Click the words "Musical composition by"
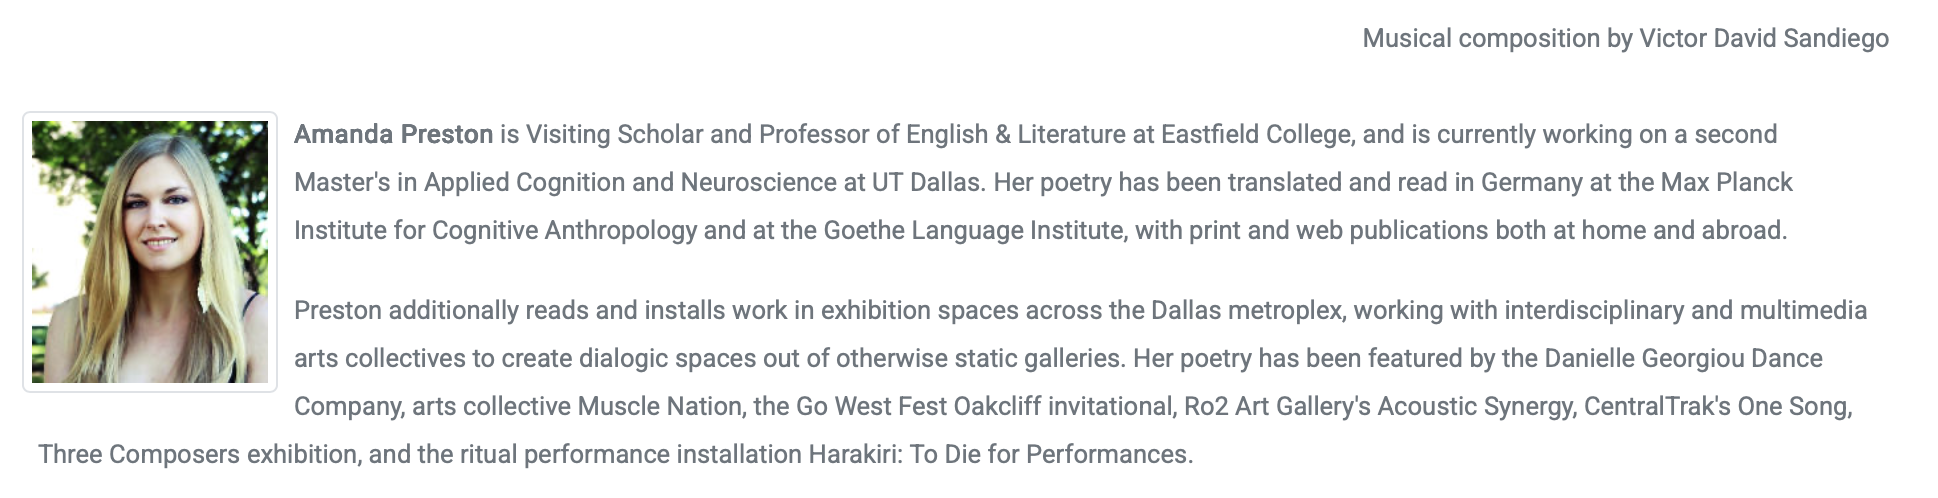The image size is (1938, 498). click(x=1496, y=39)
